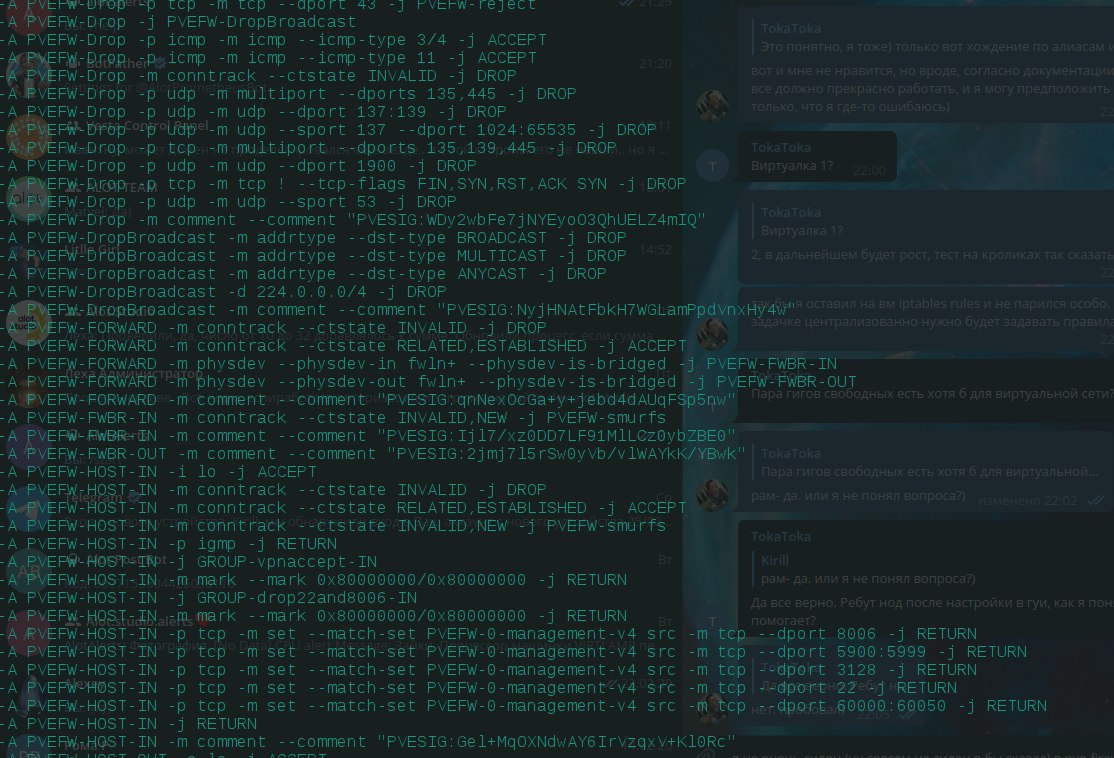1114x758 pixels.
Task: Click the terminal line '--dst-type BROADCAST -j DROP'
Action: pos(313,237)
